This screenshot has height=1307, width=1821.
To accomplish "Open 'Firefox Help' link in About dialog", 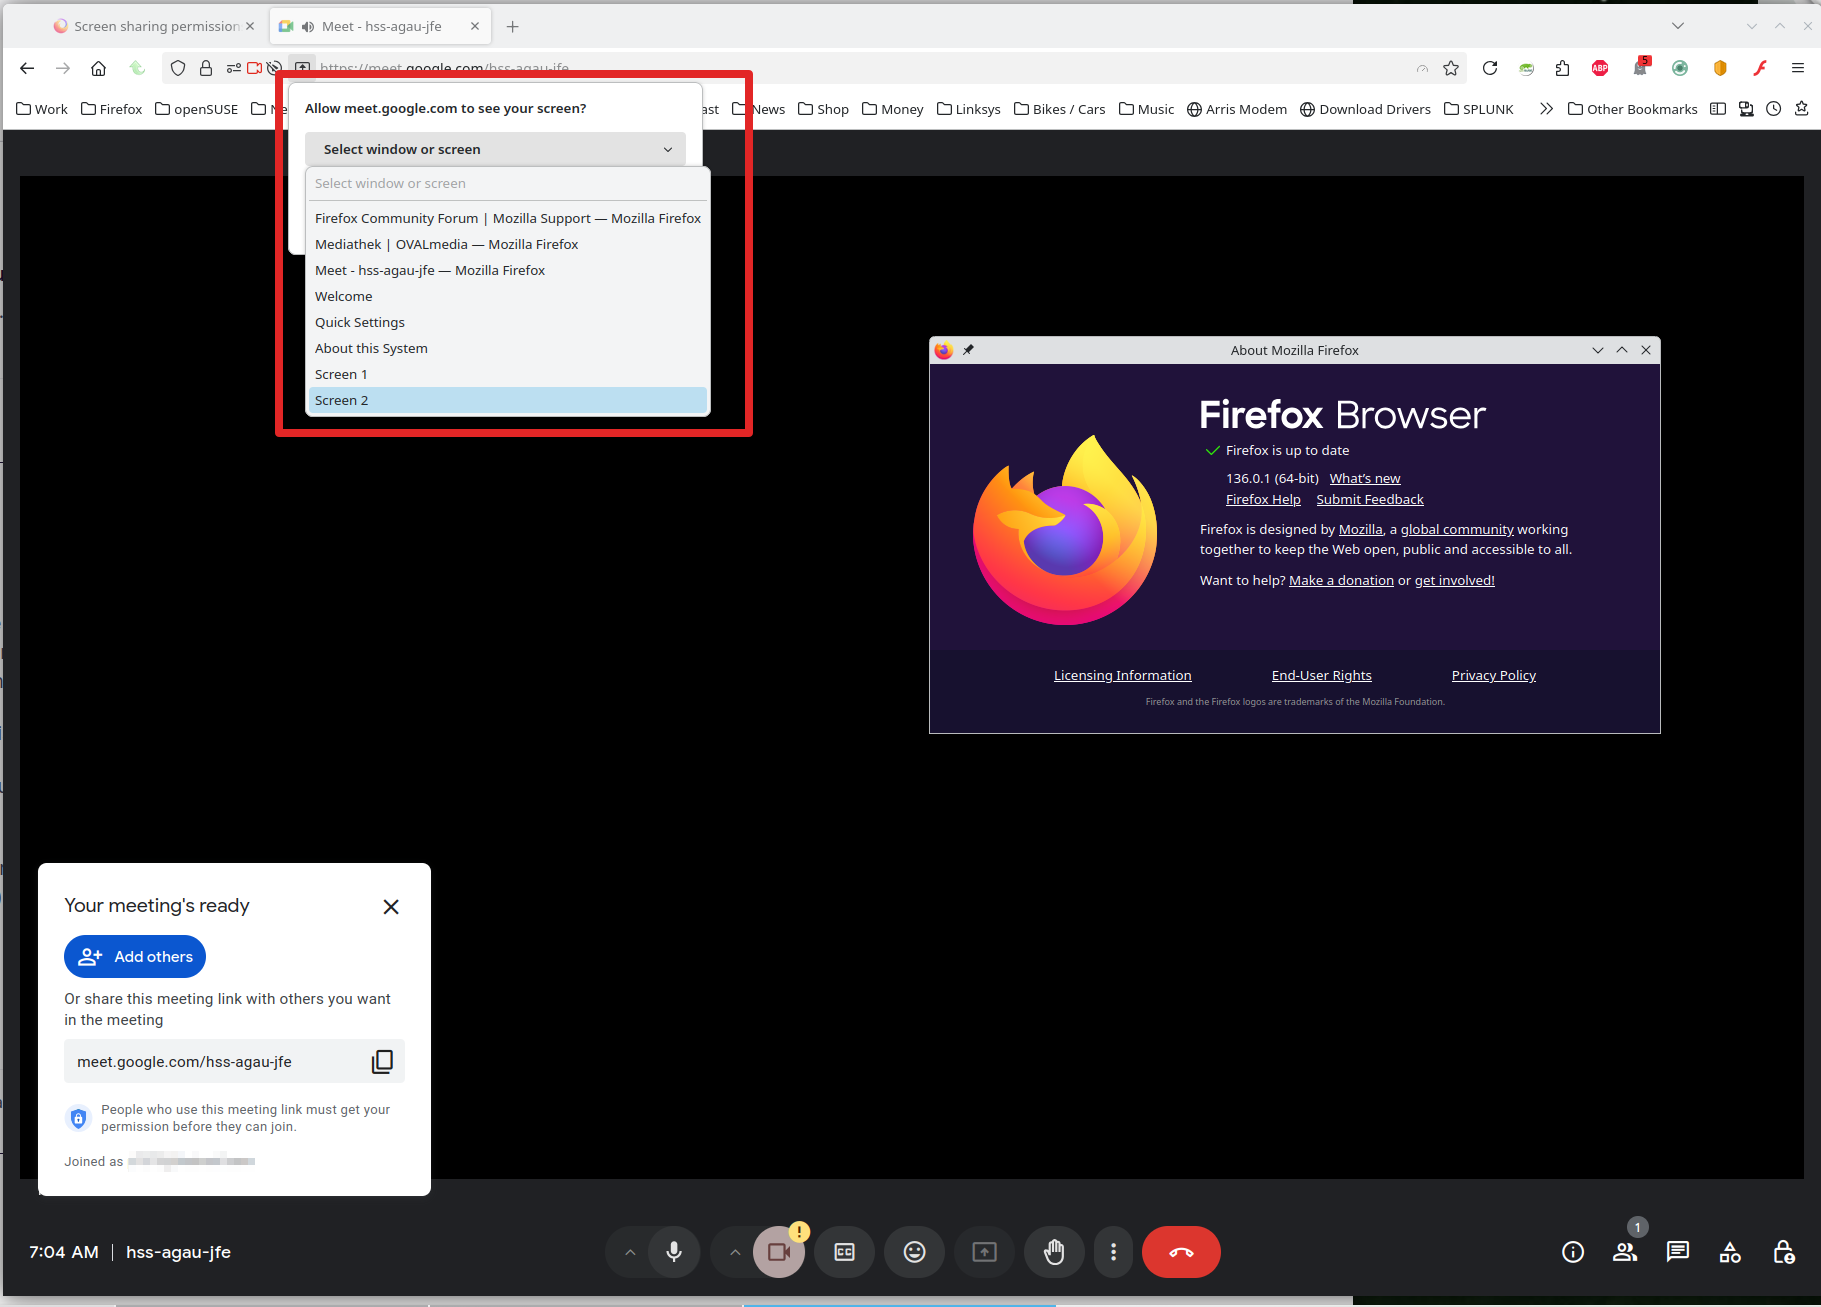I will [x=1263, y=499].
